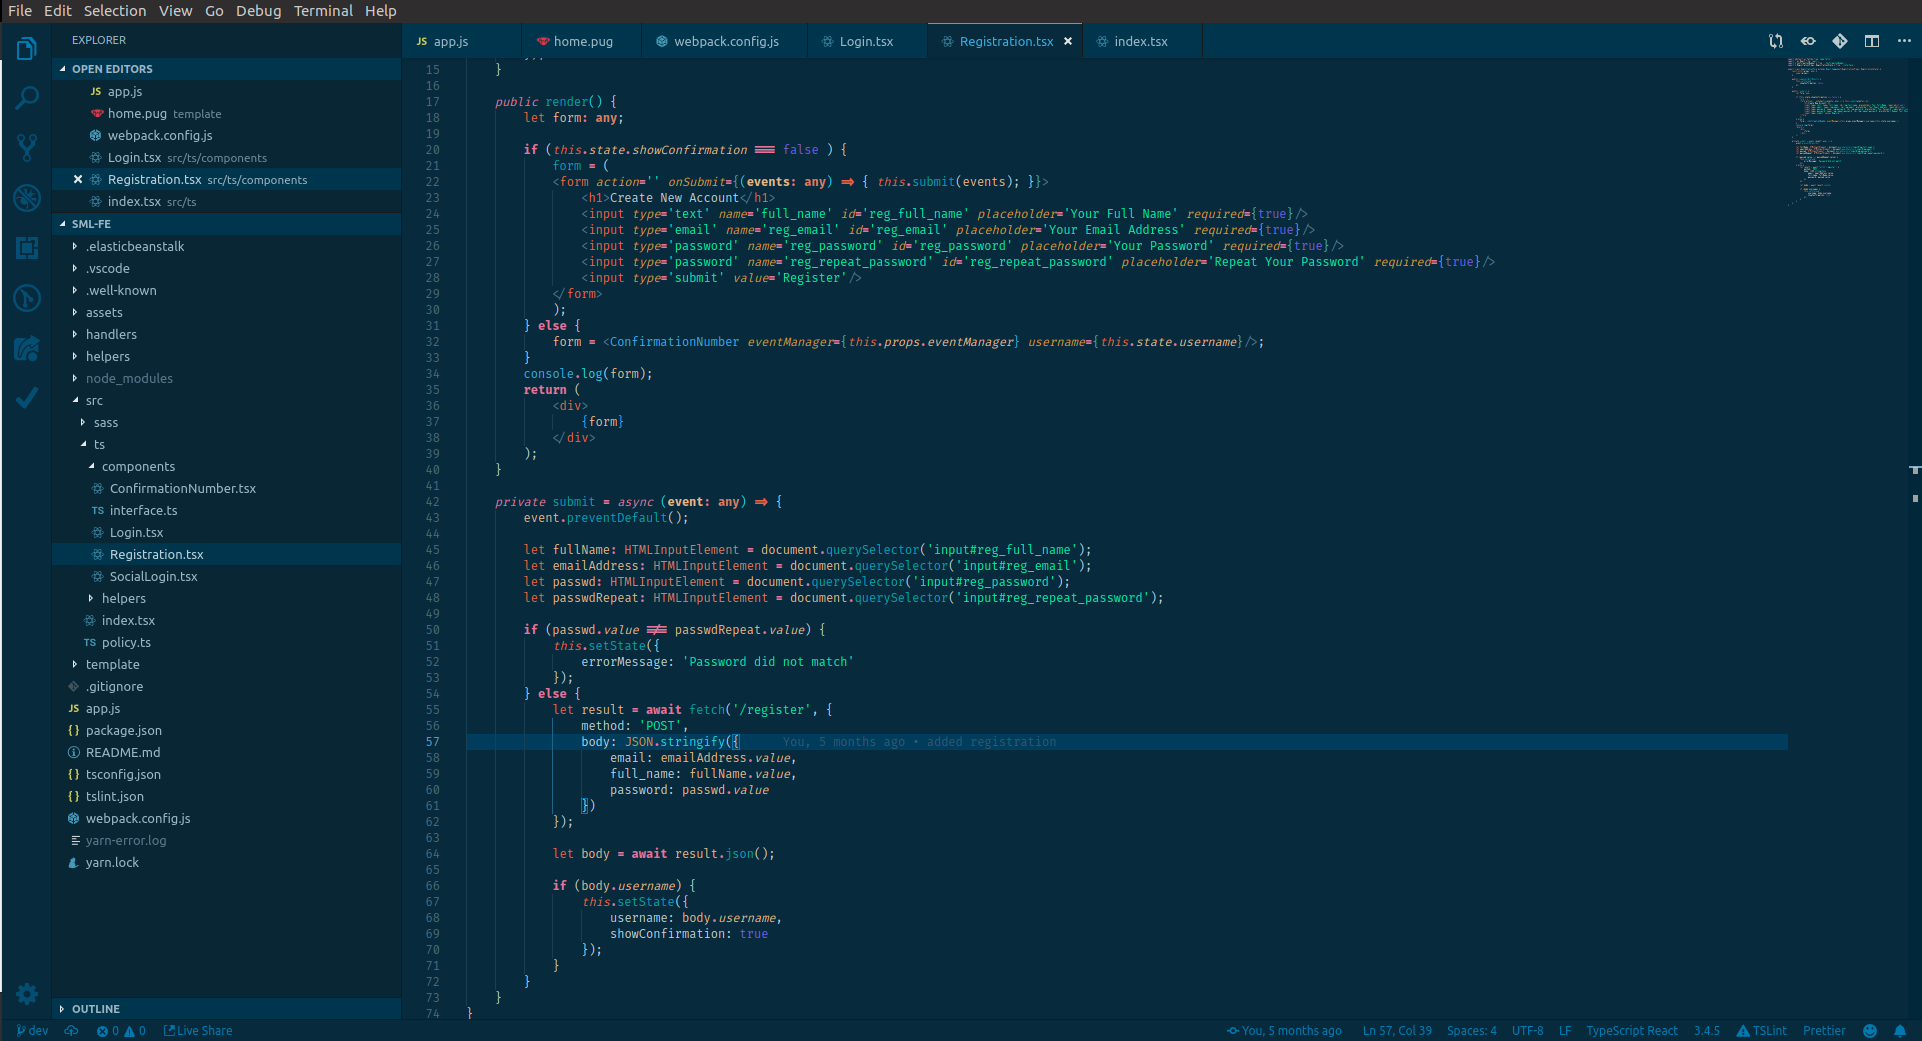Click the Ln 57, Col 39 indicator
This screenshot has height=1041, width=1922.
point(1397,1031)
